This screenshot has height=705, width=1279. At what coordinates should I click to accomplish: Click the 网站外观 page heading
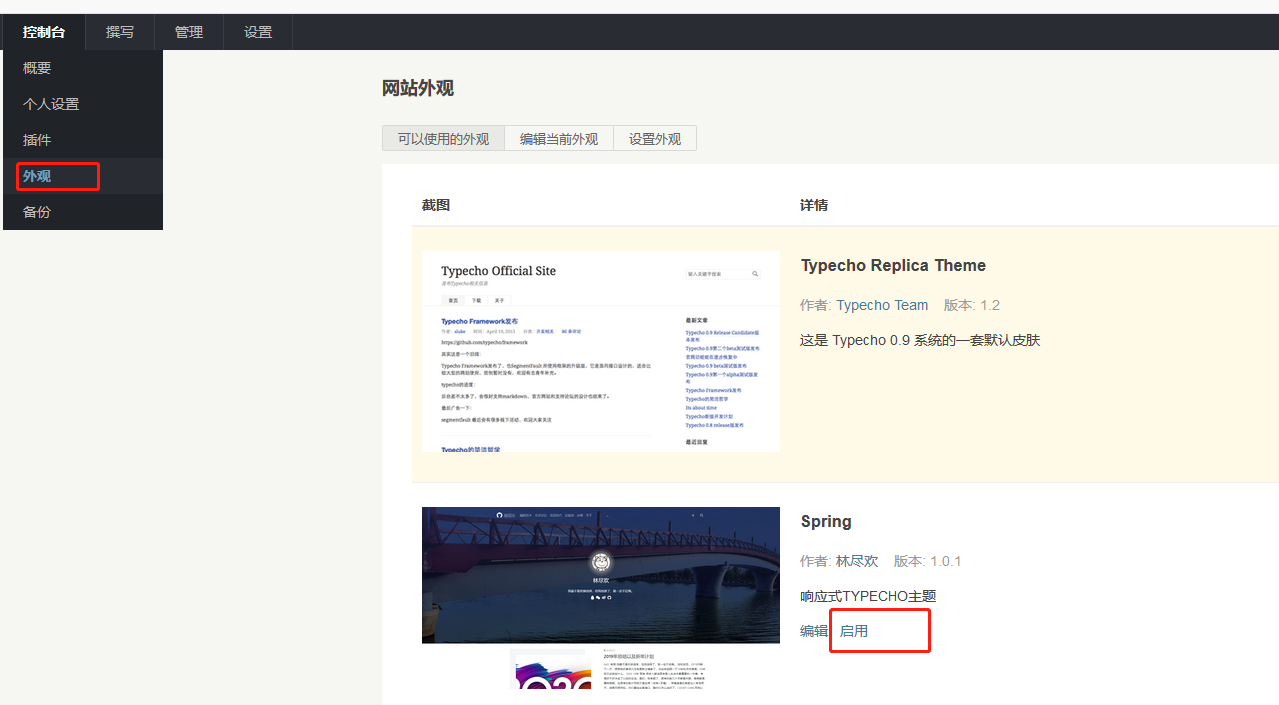click(418, 88)
